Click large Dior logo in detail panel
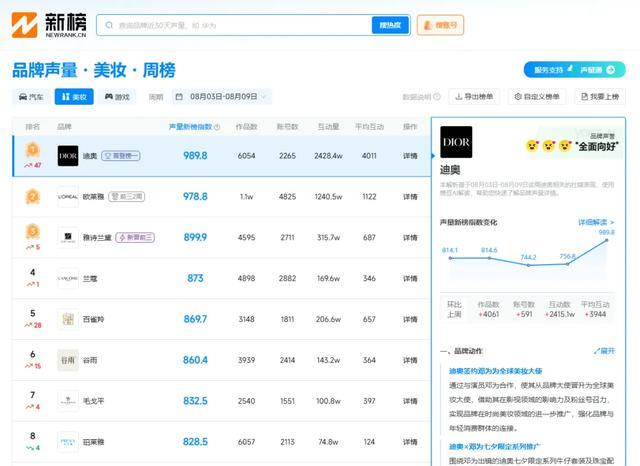The image size is (640, 466). pos(456,144)
